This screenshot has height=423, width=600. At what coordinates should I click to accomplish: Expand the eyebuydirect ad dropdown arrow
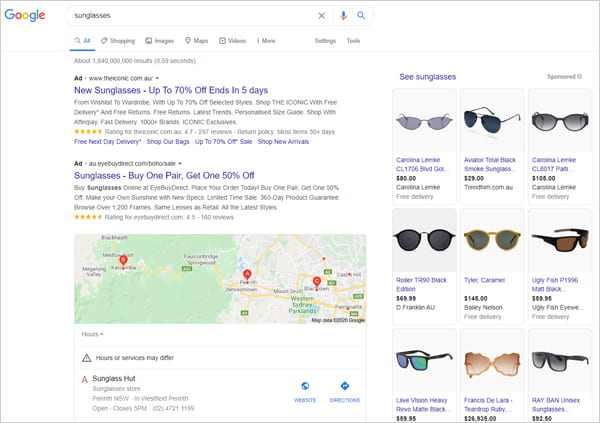180,163
